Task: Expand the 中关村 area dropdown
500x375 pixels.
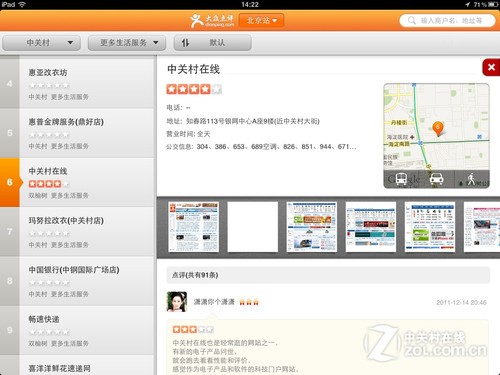Action: pos(41,43)
